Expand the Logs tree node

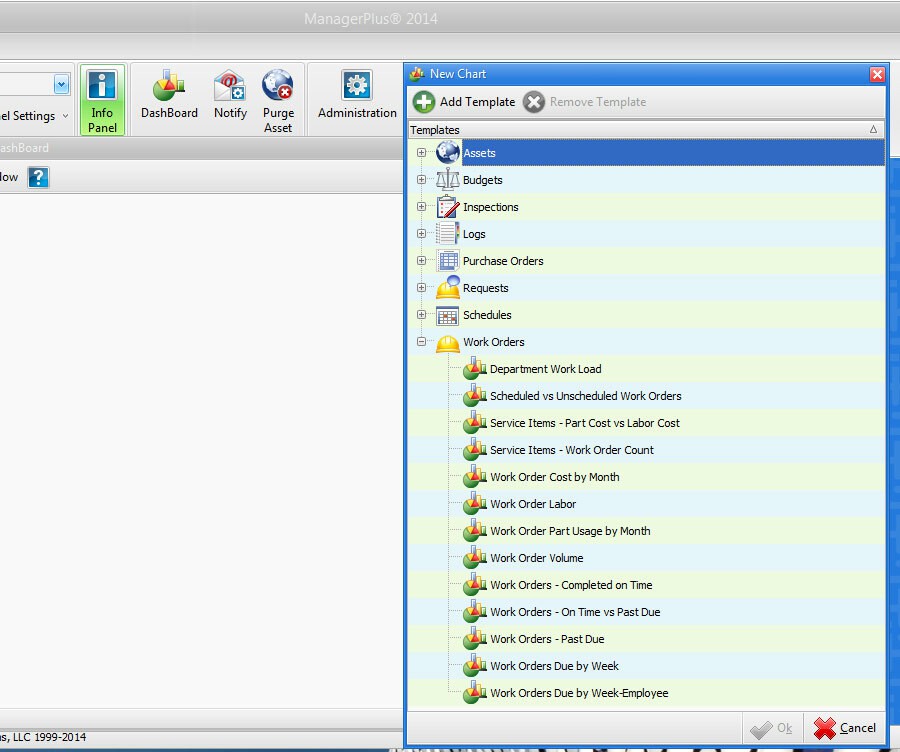421,234
